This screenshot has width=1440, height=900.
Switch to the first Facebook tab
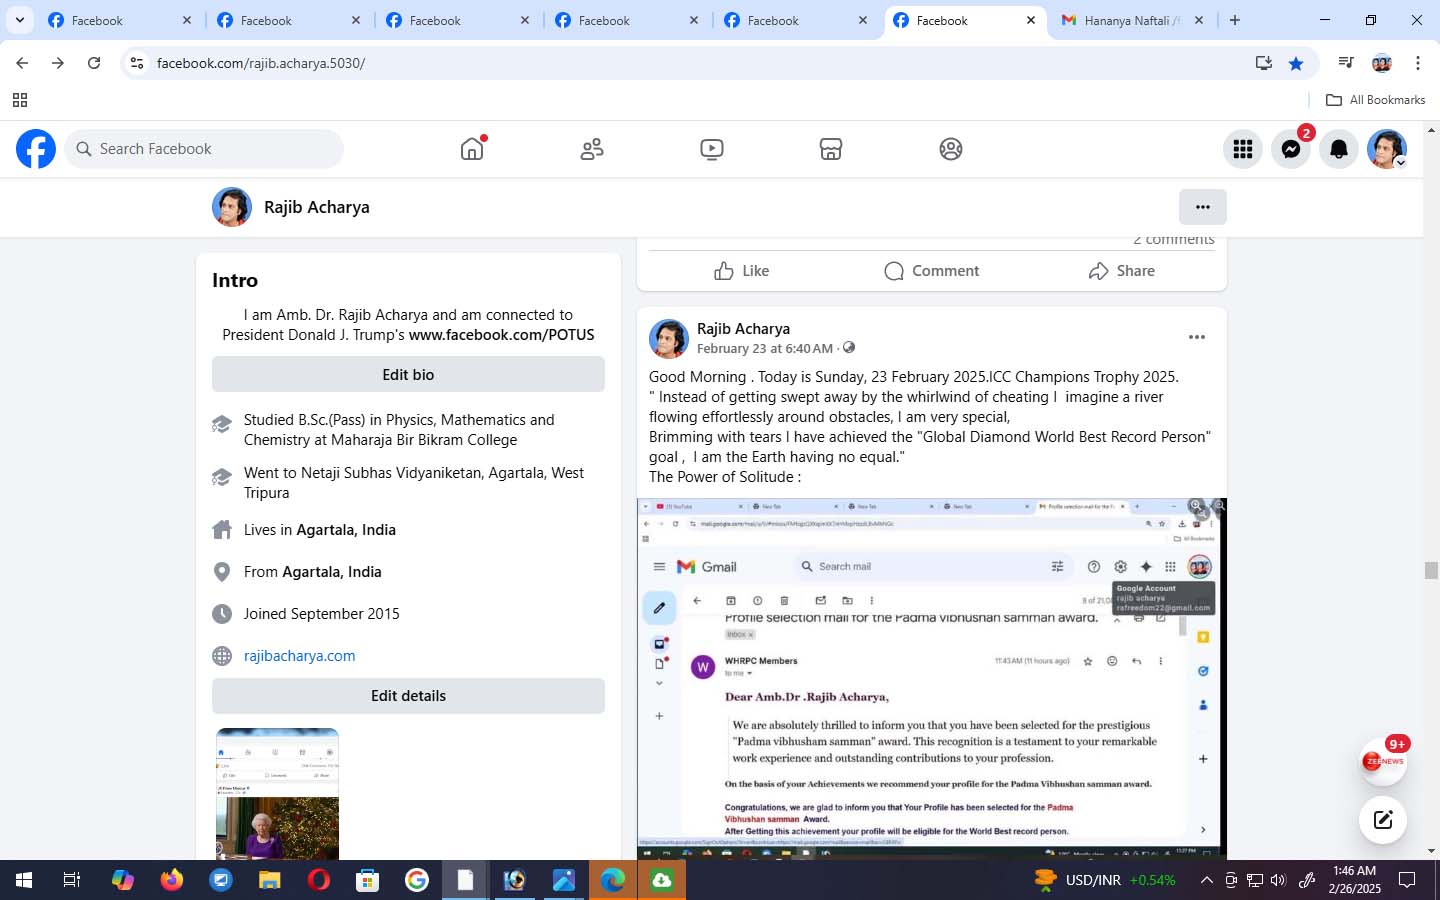(x=119, y=20)
